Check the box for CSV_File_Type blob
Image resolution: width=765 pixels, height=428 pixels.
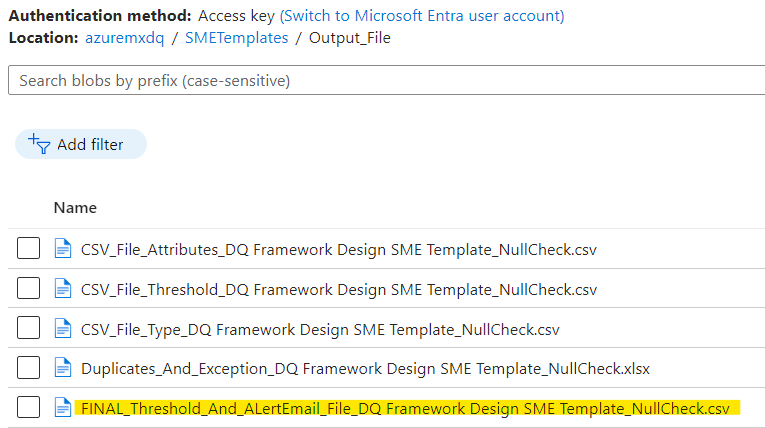(28, 327)
